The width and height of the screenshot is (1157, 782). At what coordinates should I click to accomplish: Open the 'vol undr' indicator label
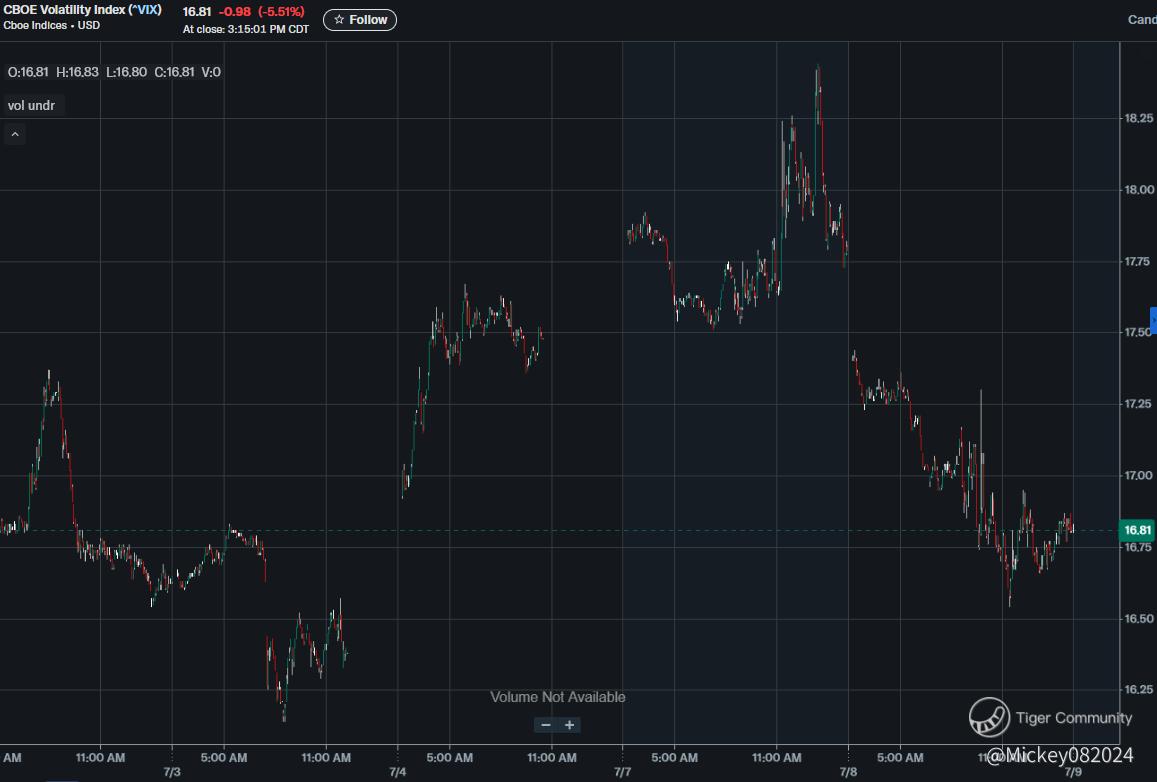point(31,105)
